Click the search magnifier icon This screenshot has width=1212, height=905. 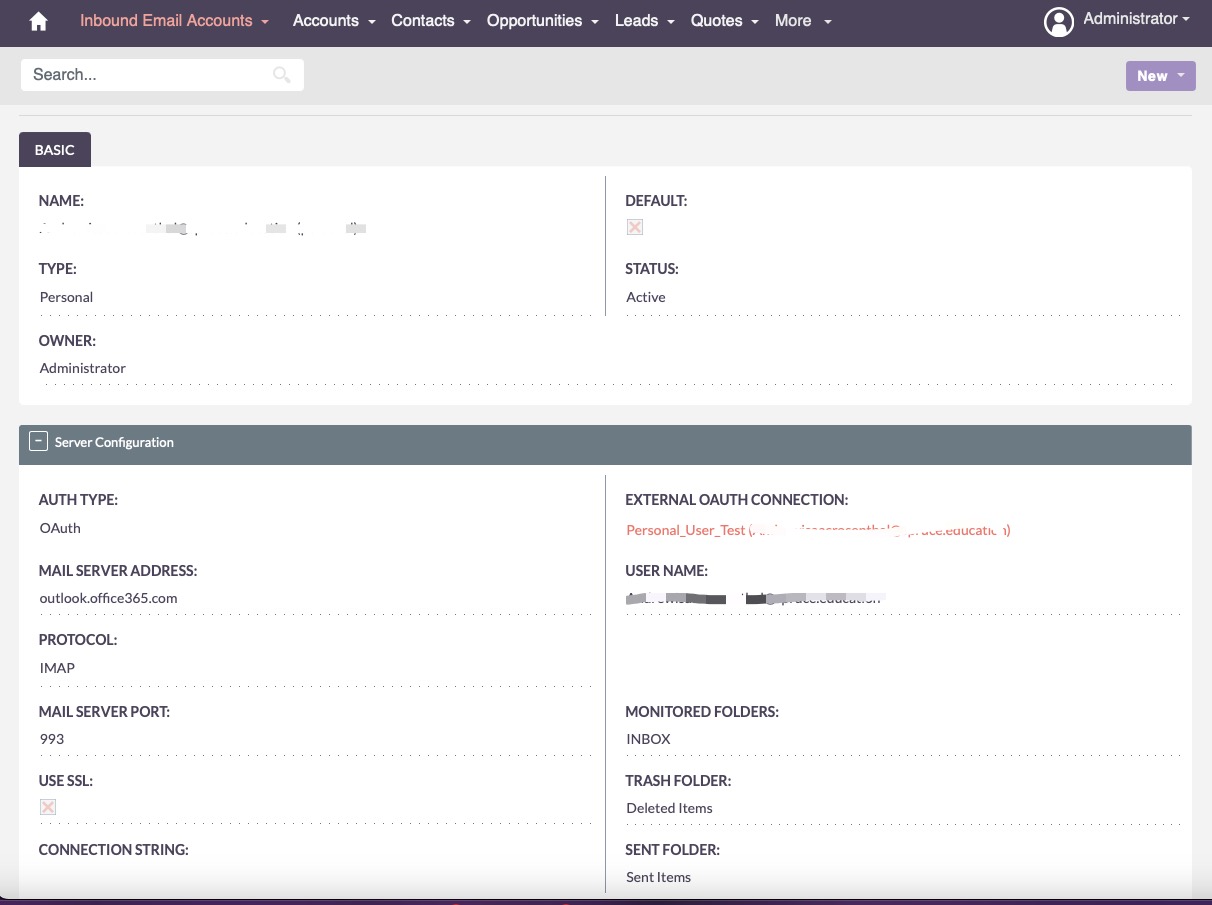[282, 75]
